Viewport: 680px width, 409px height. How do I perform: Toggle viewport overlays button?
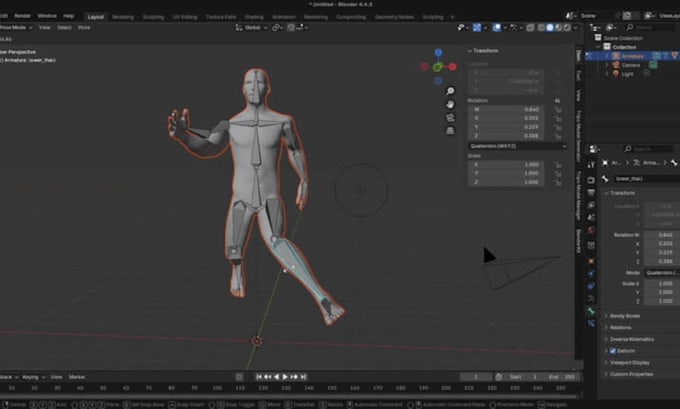click(x=497, y=27)
